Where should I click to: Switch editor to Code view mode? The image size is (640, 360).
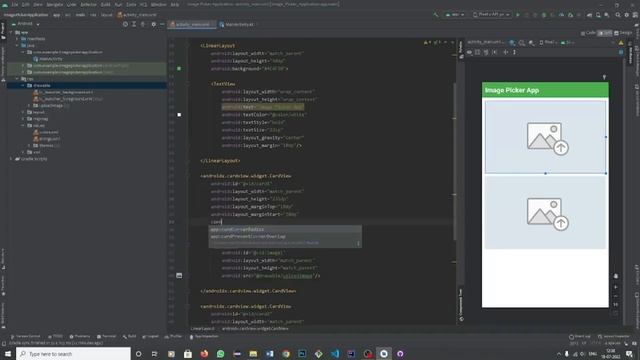588,33
